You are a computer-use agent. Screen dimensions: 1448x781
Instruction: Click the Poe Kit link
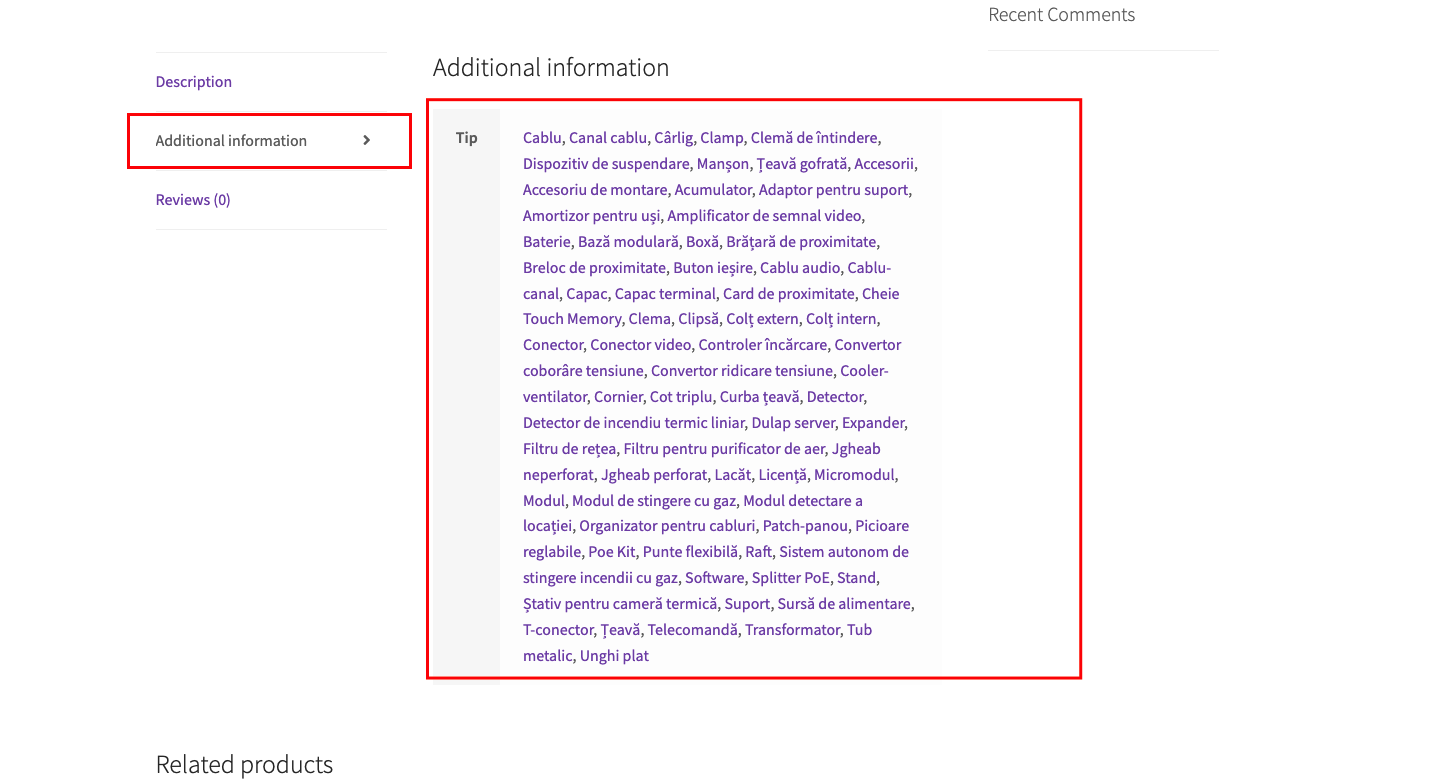pos(612,552)
